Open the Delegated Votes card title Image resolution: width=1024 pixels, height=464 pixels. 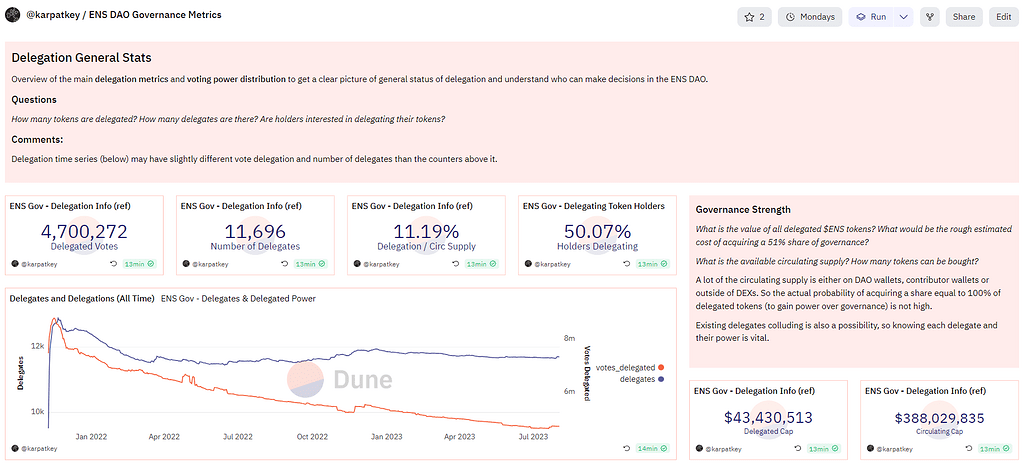[x=70, y=206]
